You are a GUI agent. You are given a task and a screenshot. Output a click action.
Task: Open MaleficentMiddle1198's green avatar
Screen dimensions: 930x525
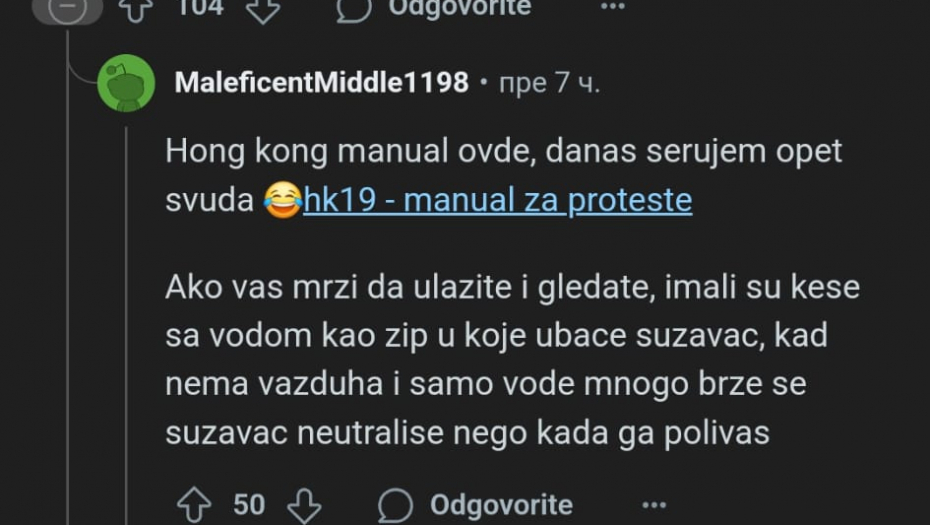126,83
